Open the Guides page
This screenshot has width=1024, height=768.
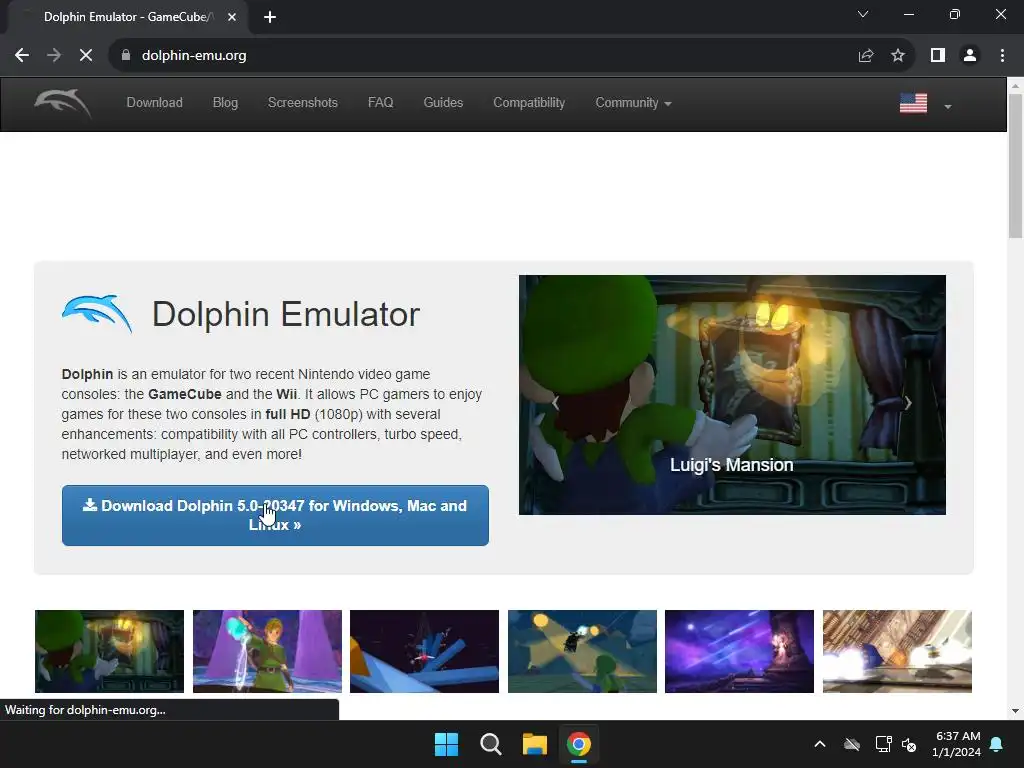[x=443, y=103]
